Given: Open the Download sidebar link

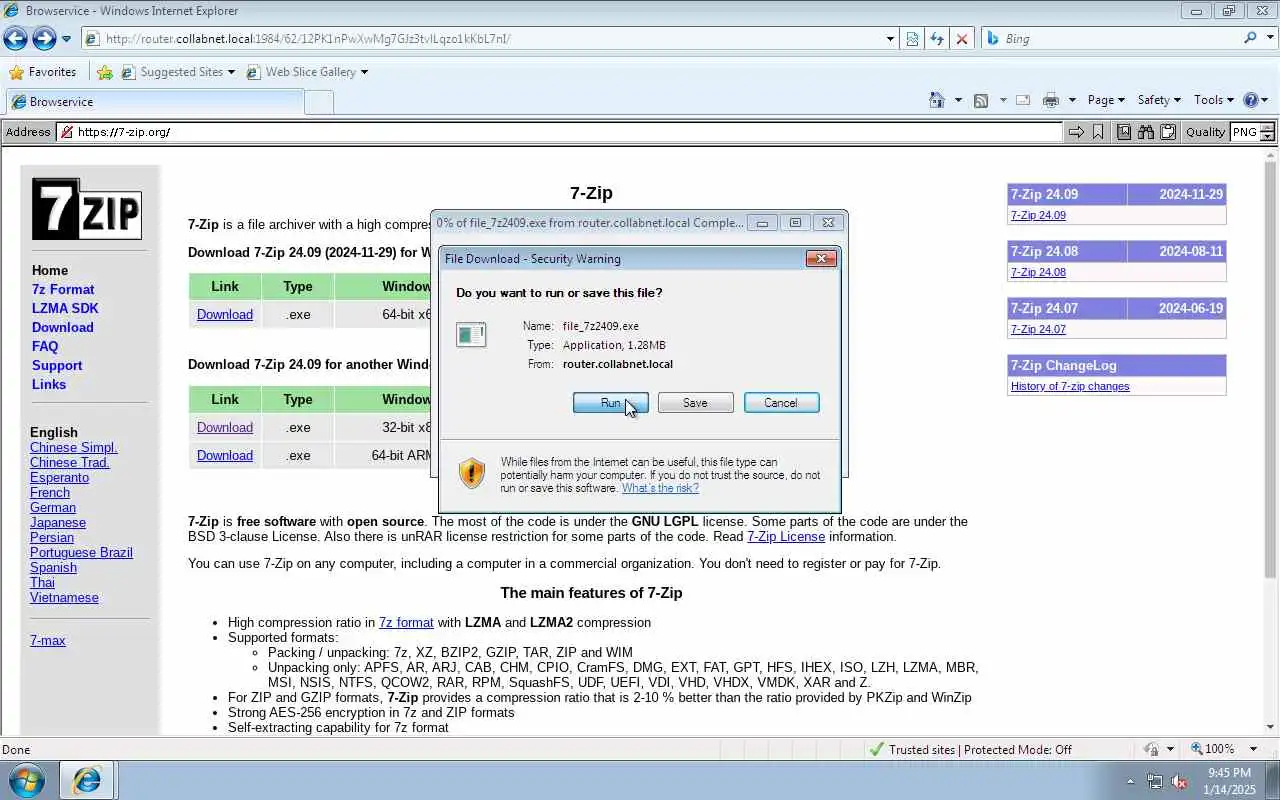Looking at the screenshot, I should tap(62, 327).
